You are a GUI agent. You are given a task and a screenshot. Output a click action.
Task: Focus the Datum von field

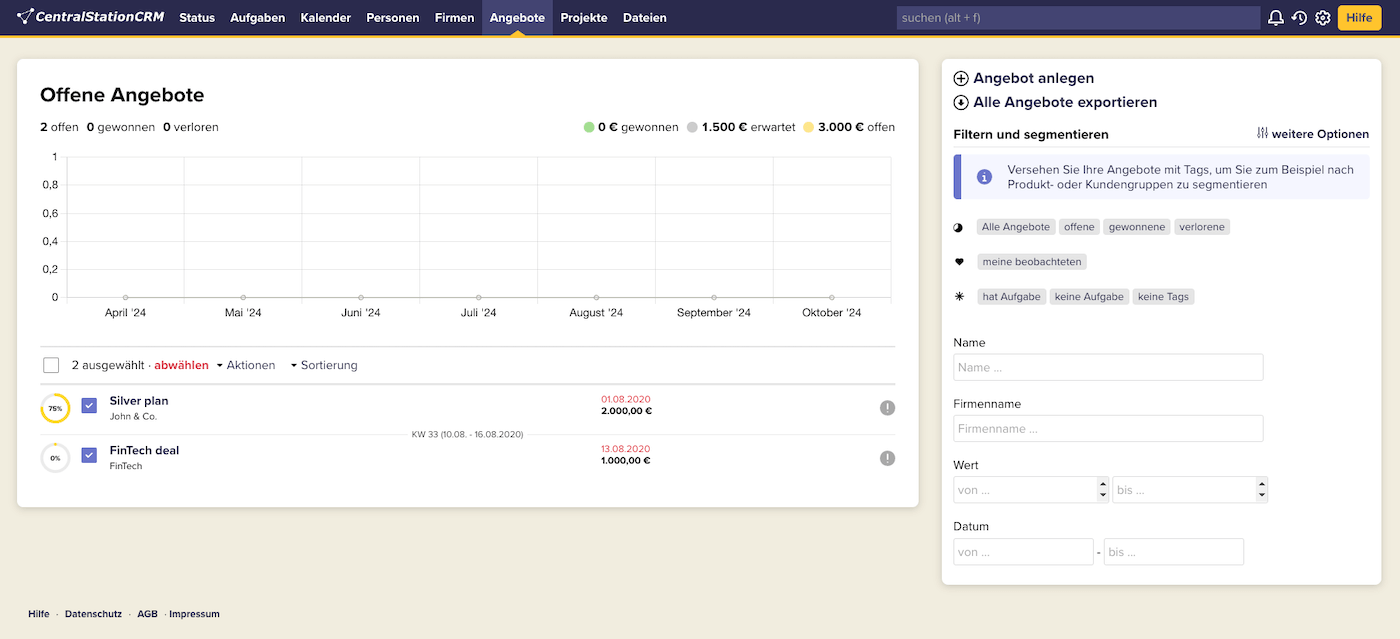pos(1023,552)
